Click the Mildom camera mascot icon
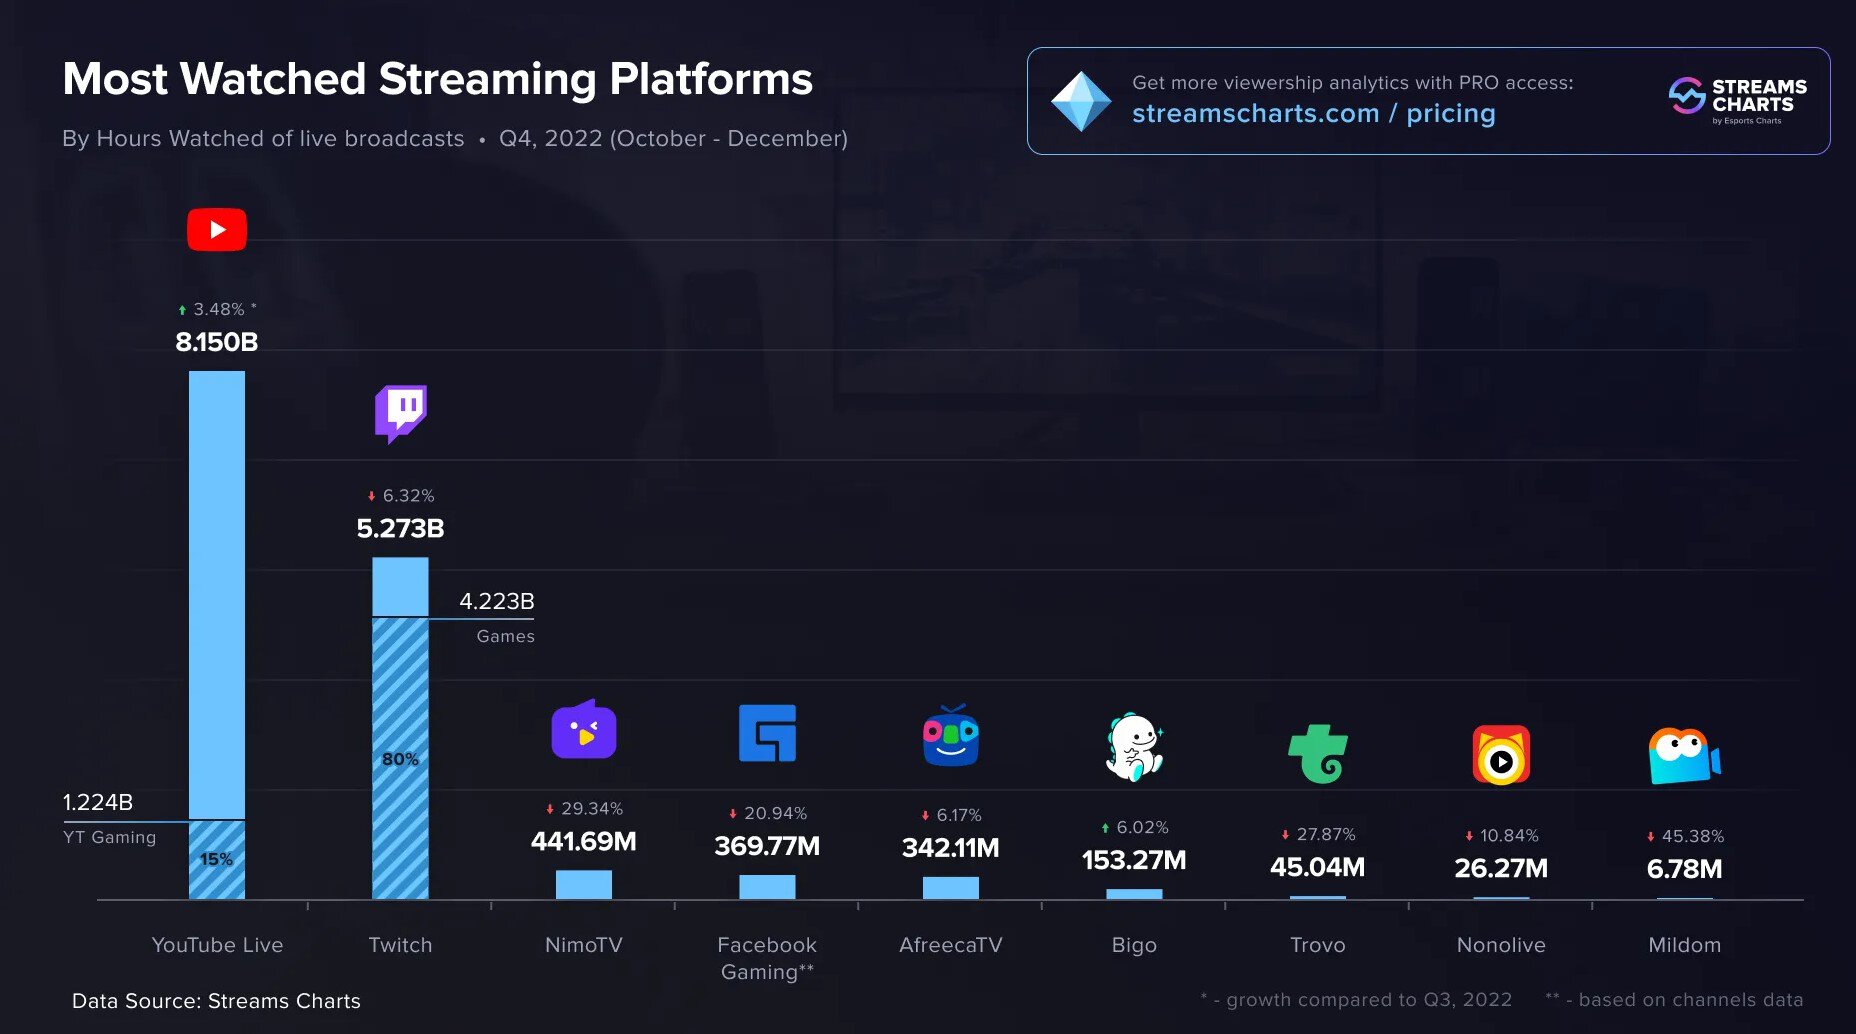Viewport: 1856px width, 1034px height. click(x=1684, y=756)
